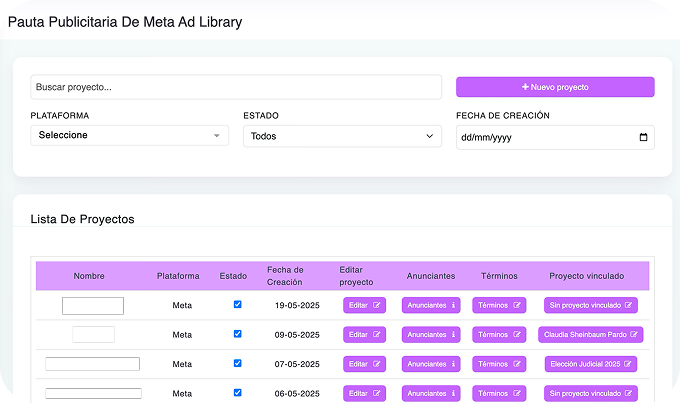Click Sin proyecto vinculado in 19-05-2025 row
Image resolution: width=680 pixels, height=404 pixels.
[591, 305]
